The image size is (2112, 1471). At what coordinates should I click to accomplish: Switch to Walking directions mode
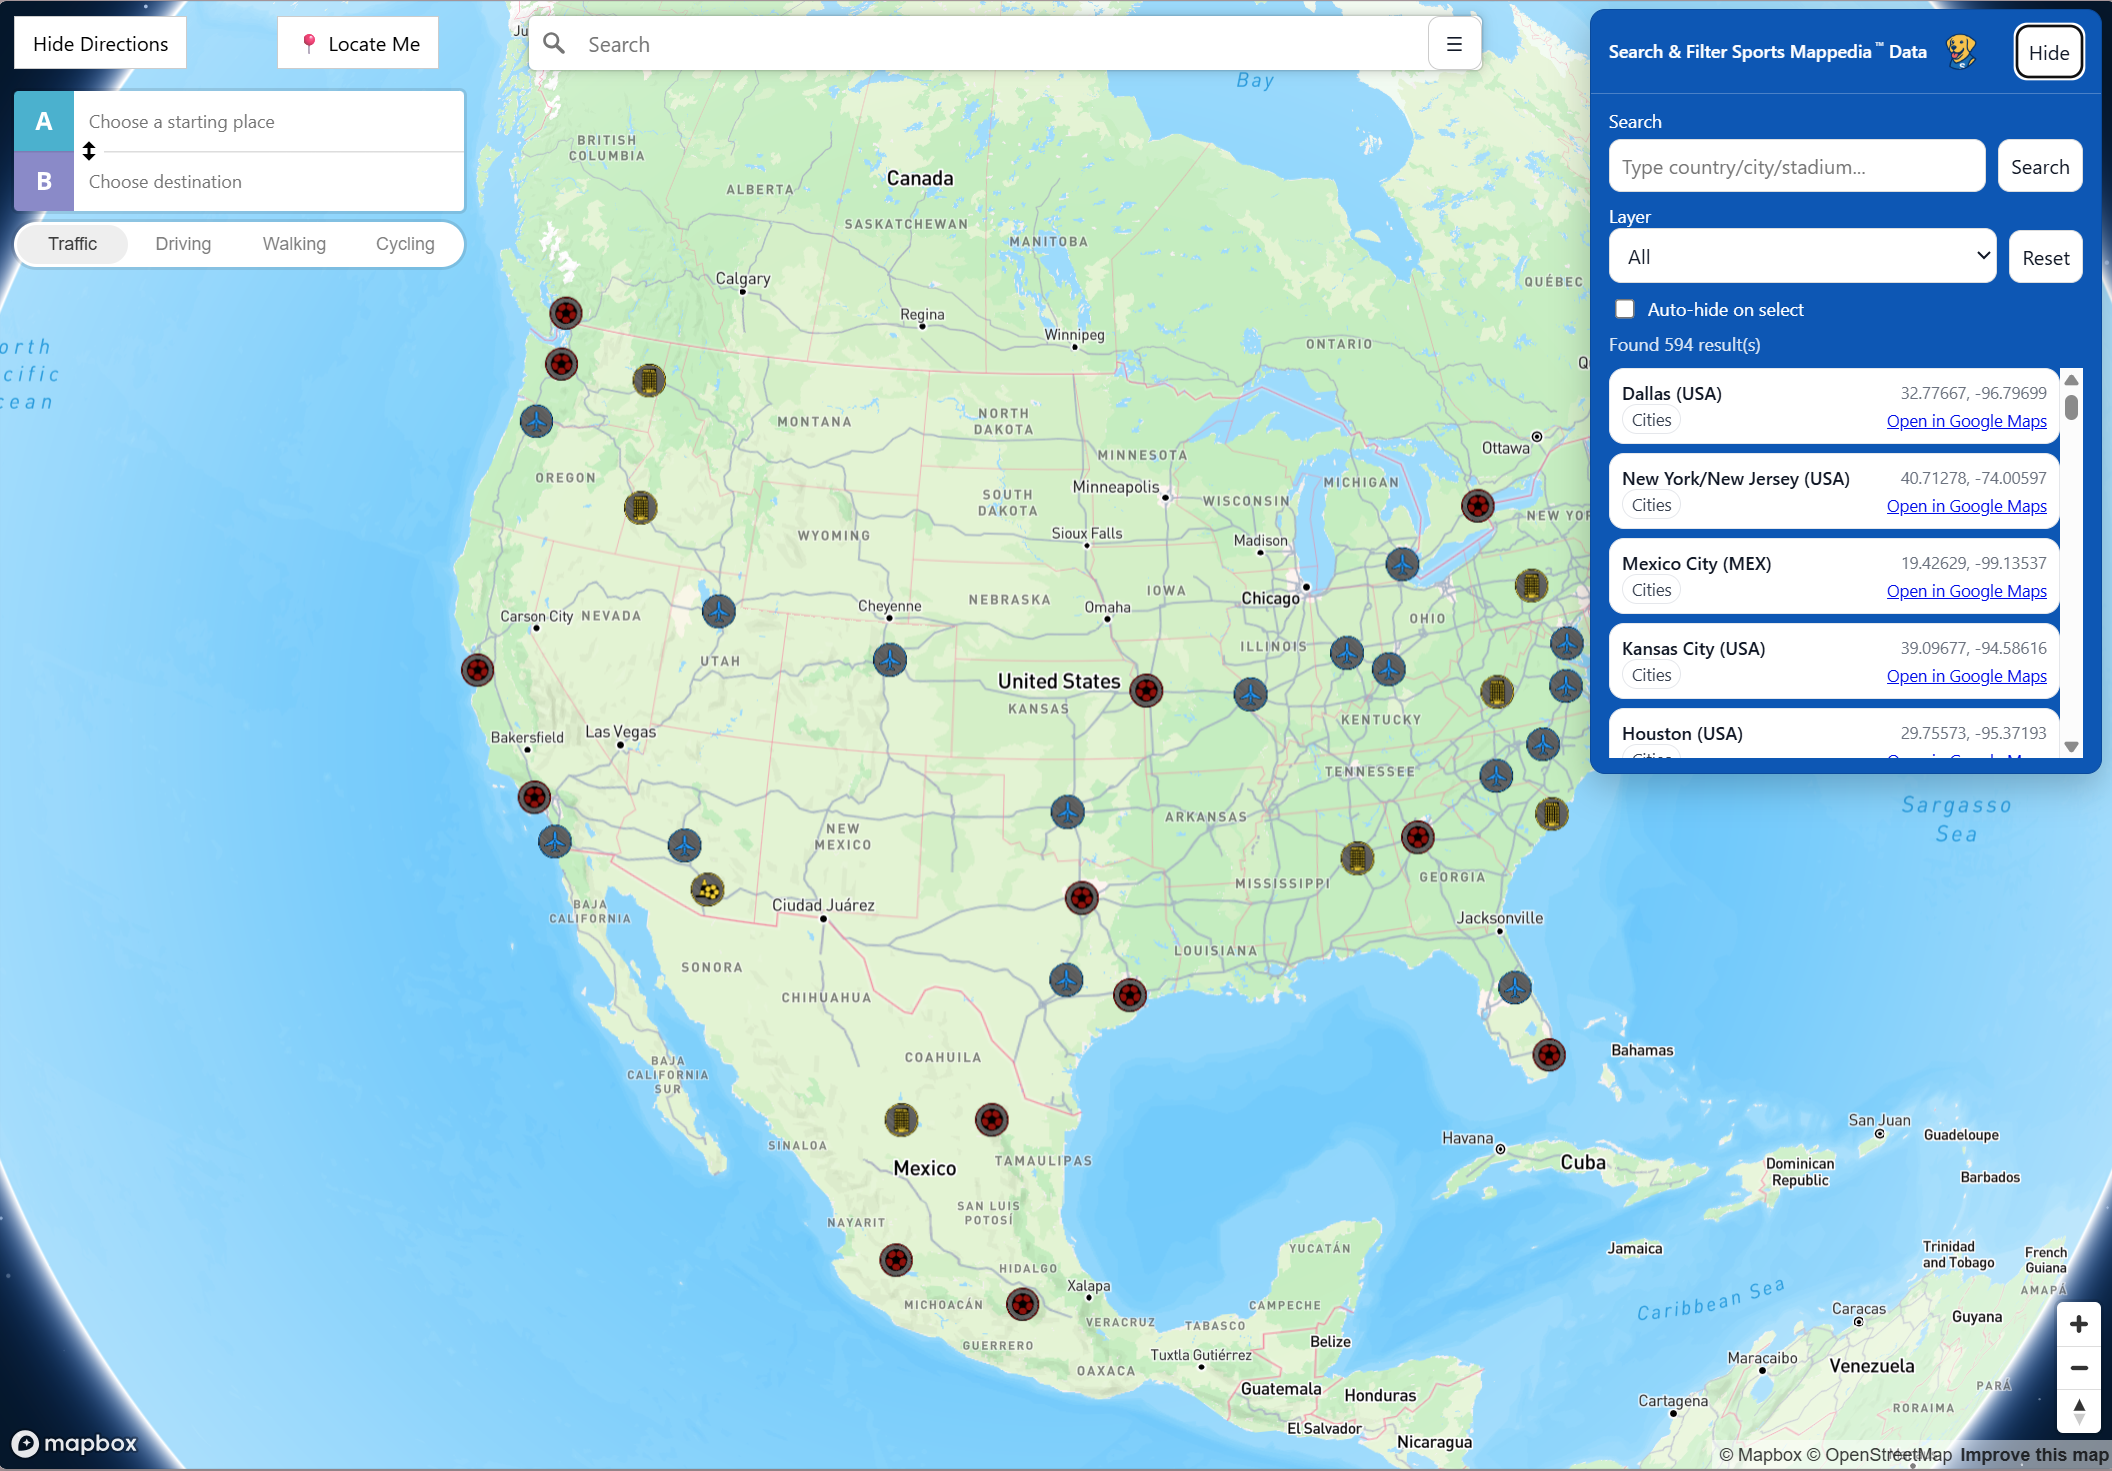pyautogui.click(x=294, y=244)
